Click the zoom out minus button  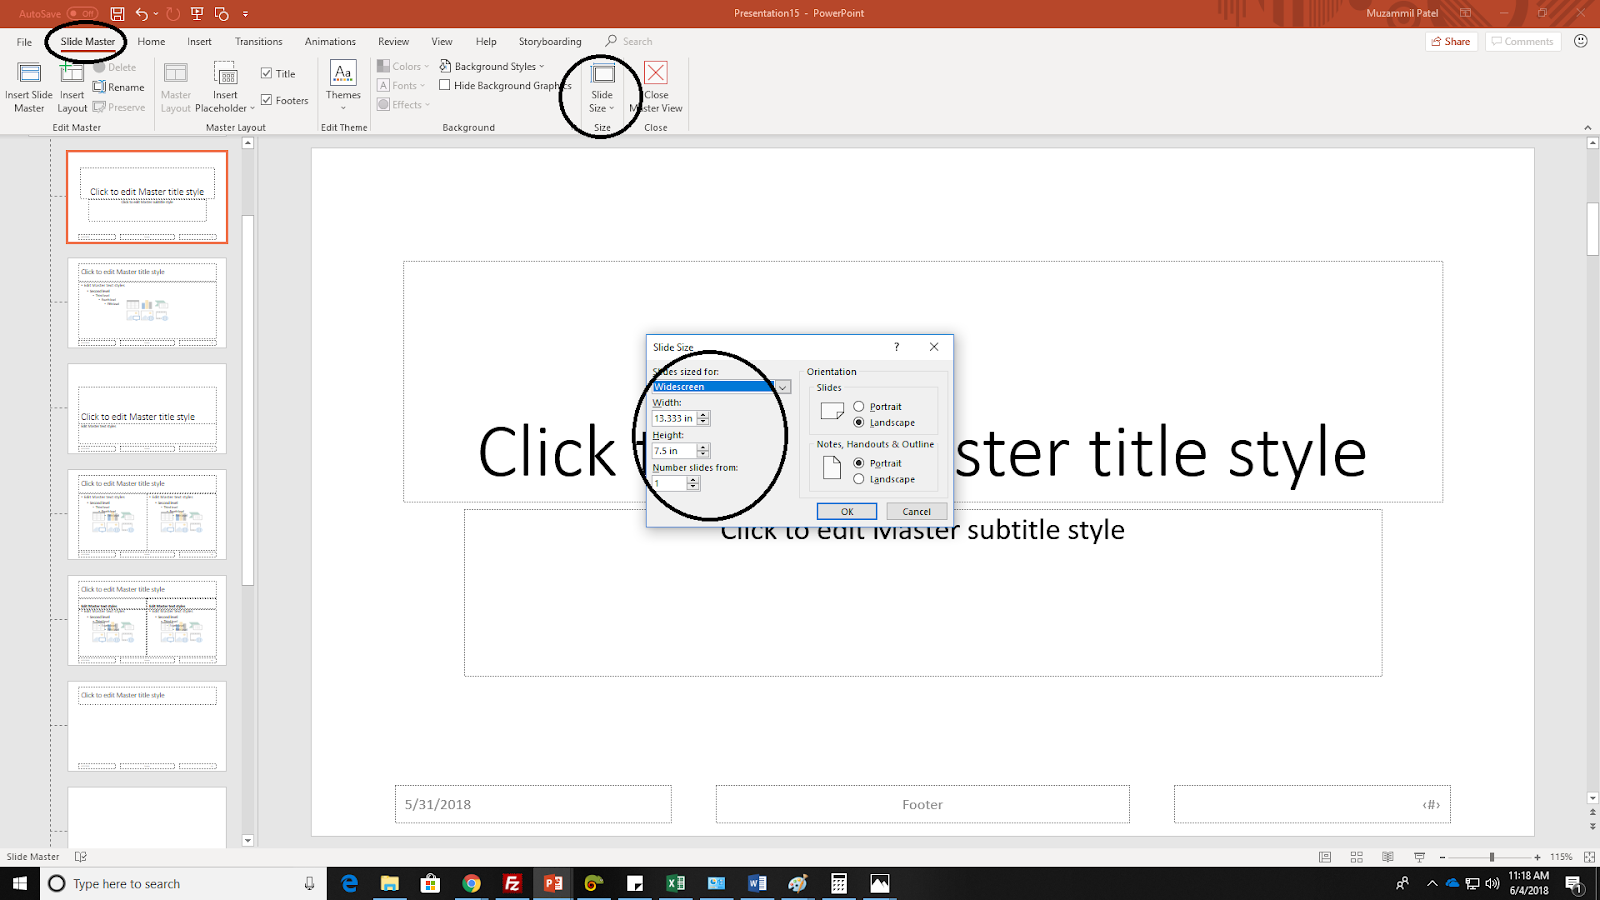pos(1442,857)
